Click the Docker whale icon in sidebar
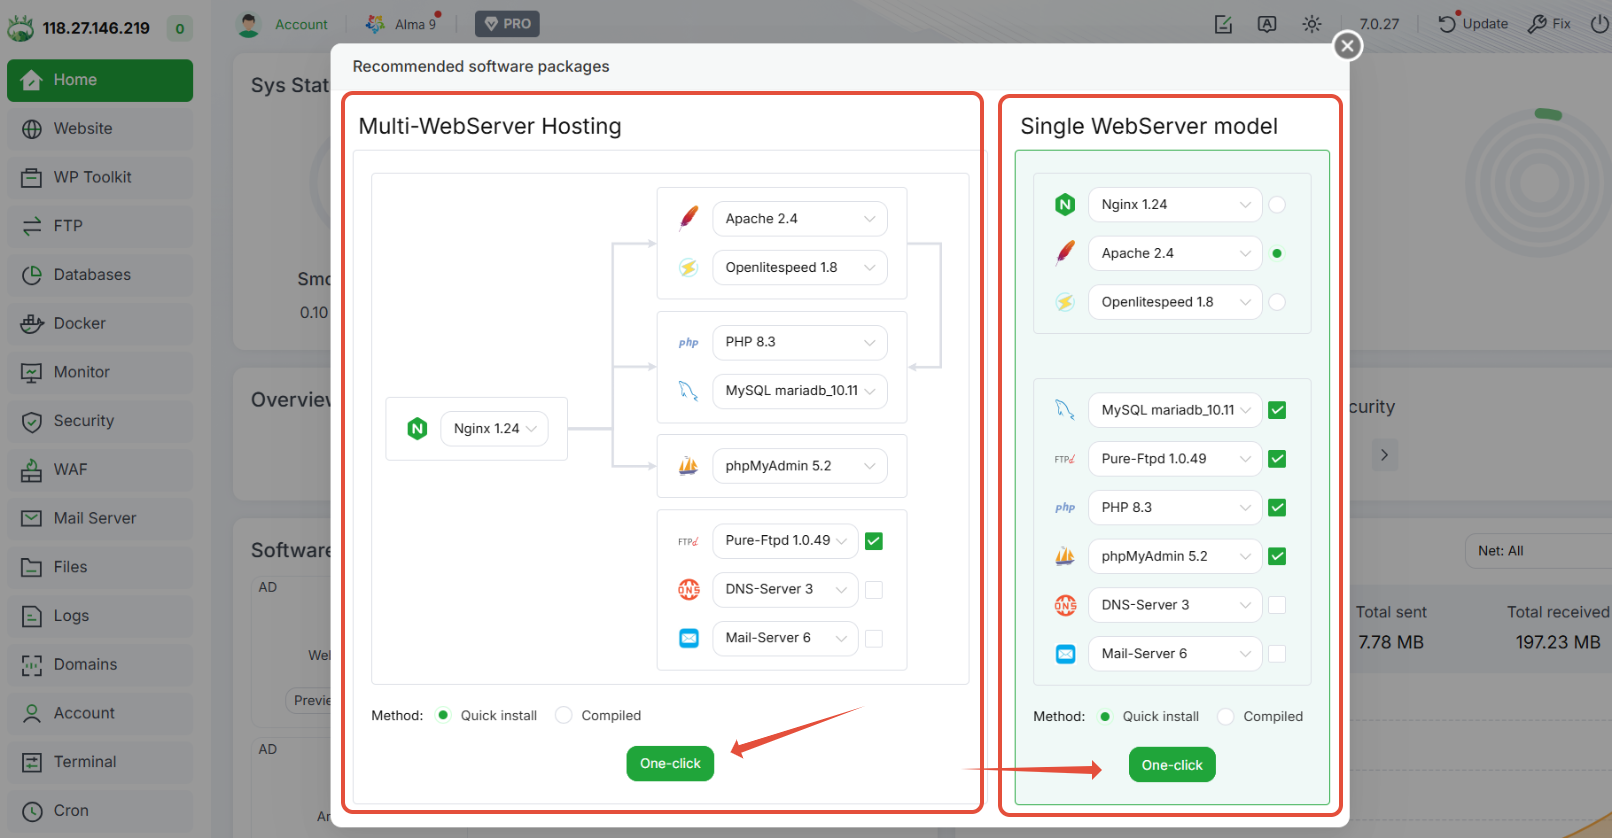This screenshot has width=1612, height=838. coord(32,323)
